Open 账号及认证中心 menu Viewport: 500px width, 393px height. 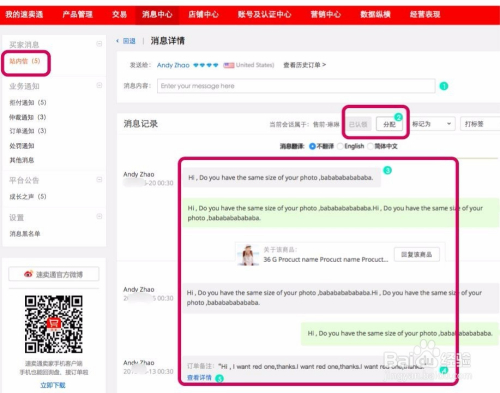coord(264,14)
